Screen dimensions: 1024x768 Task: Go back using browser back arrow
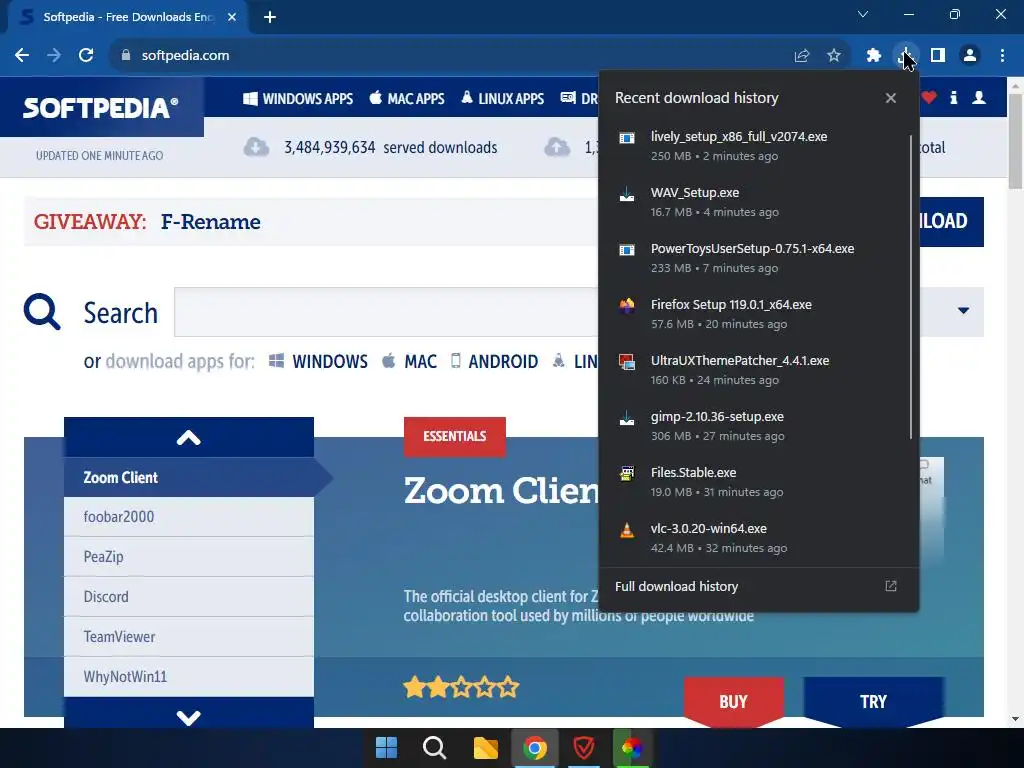click(22, 56)
